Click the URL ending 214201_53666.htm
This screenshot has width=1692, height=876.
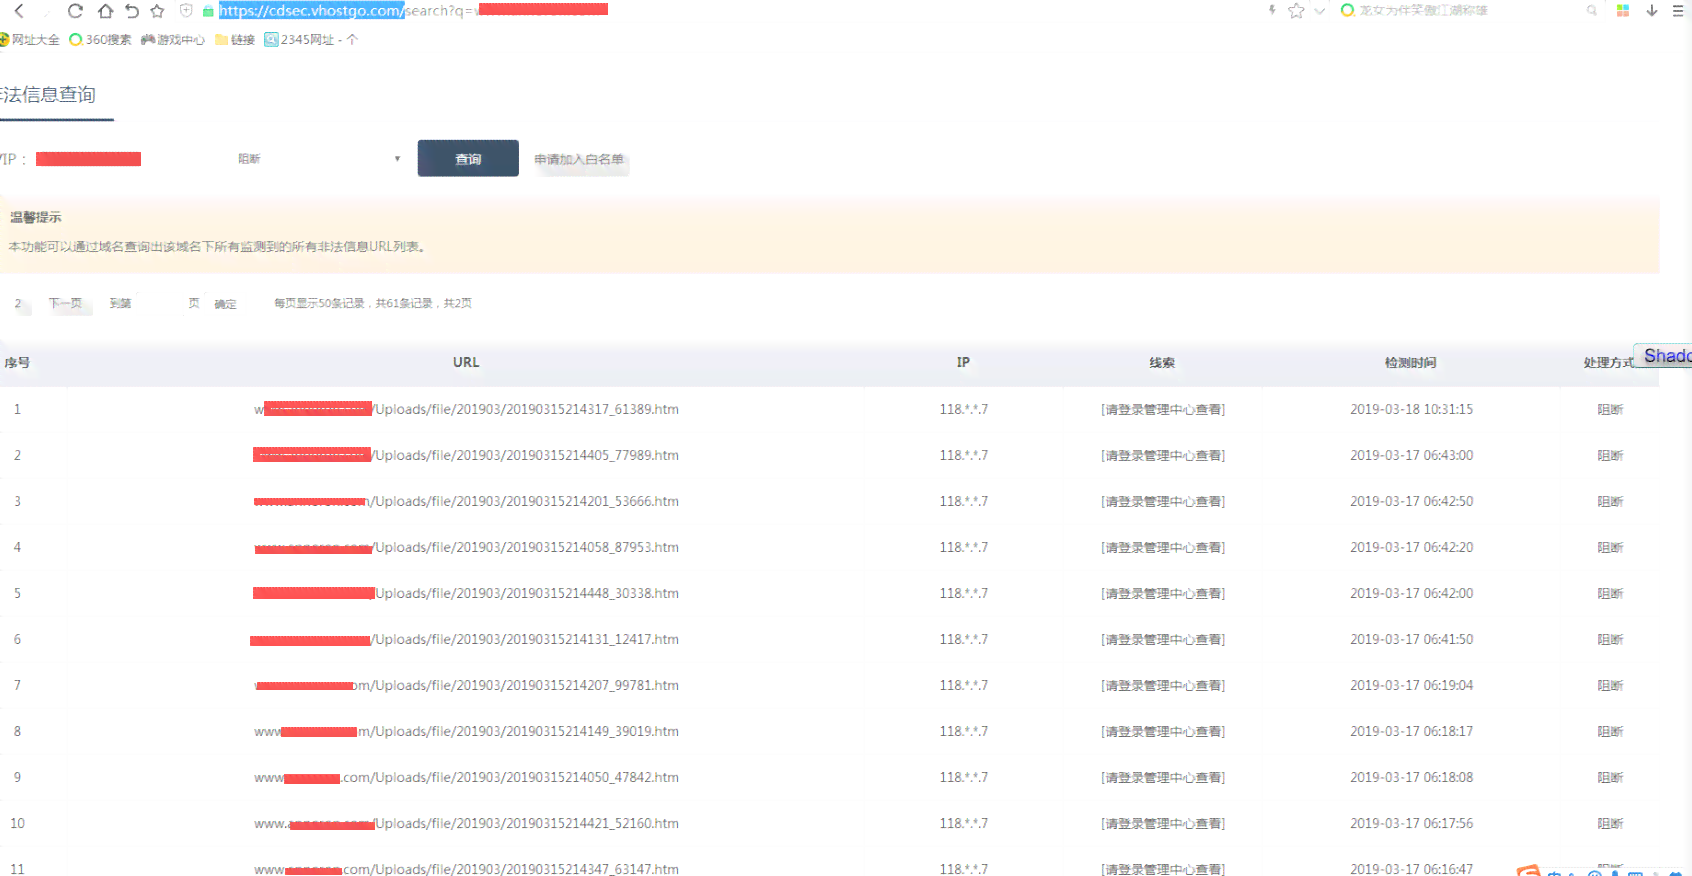466,501
